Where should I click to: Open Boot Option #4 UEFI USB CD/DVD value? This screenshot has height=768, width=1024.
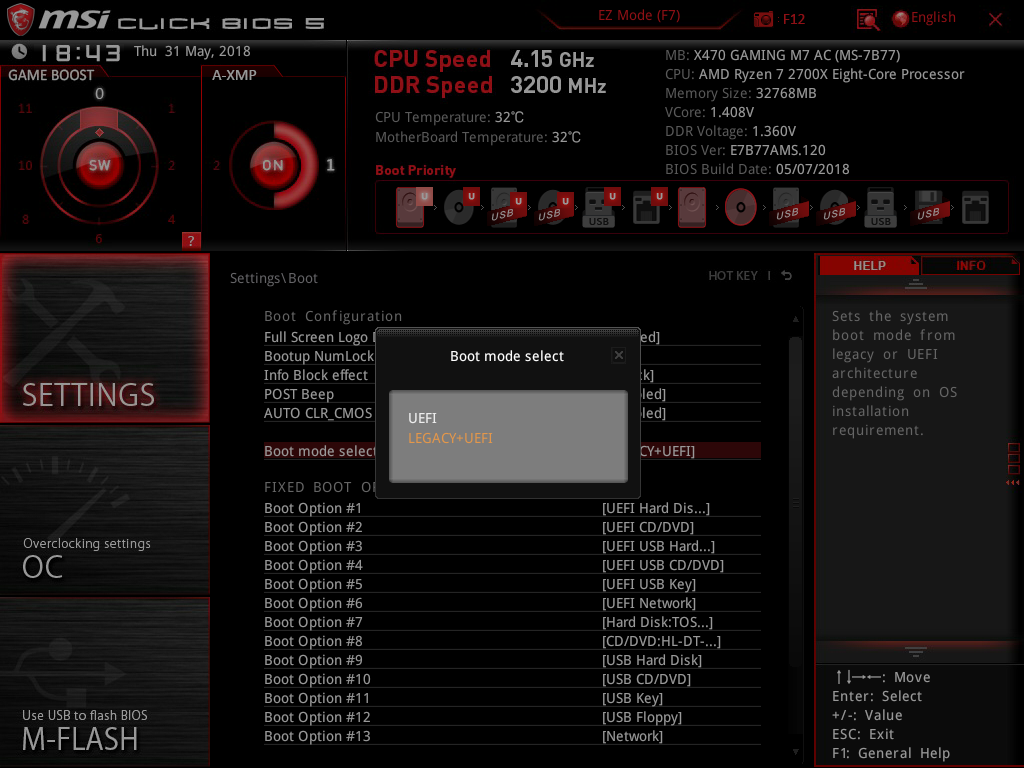click(663, 565)
